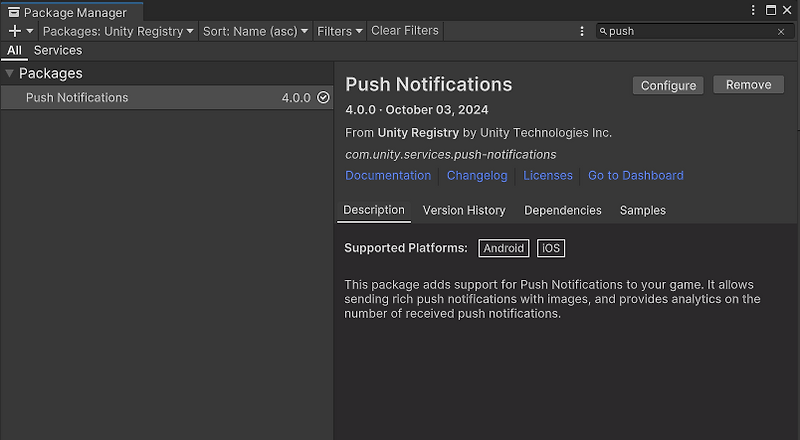Open the window's three-dot options menu
This screenshot has width=800, height=440.
click(x=753, y=10)
